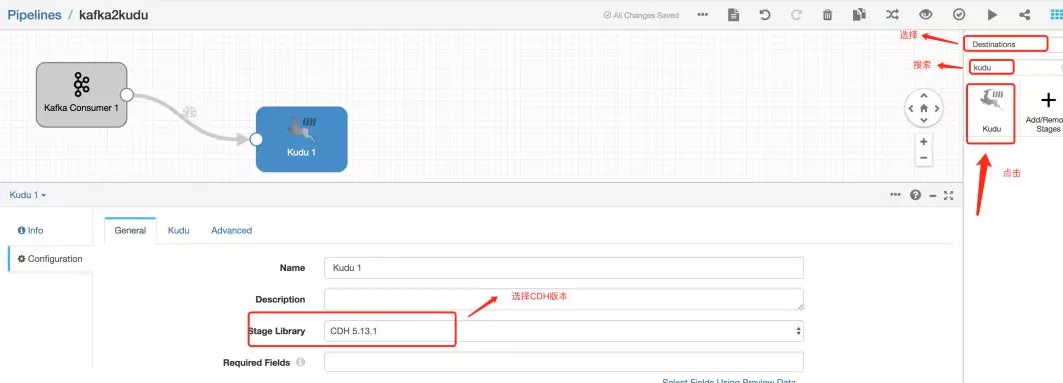Pan canvas up with arrow
Screen dimensions: 1063x383
[x=923, y=96]
